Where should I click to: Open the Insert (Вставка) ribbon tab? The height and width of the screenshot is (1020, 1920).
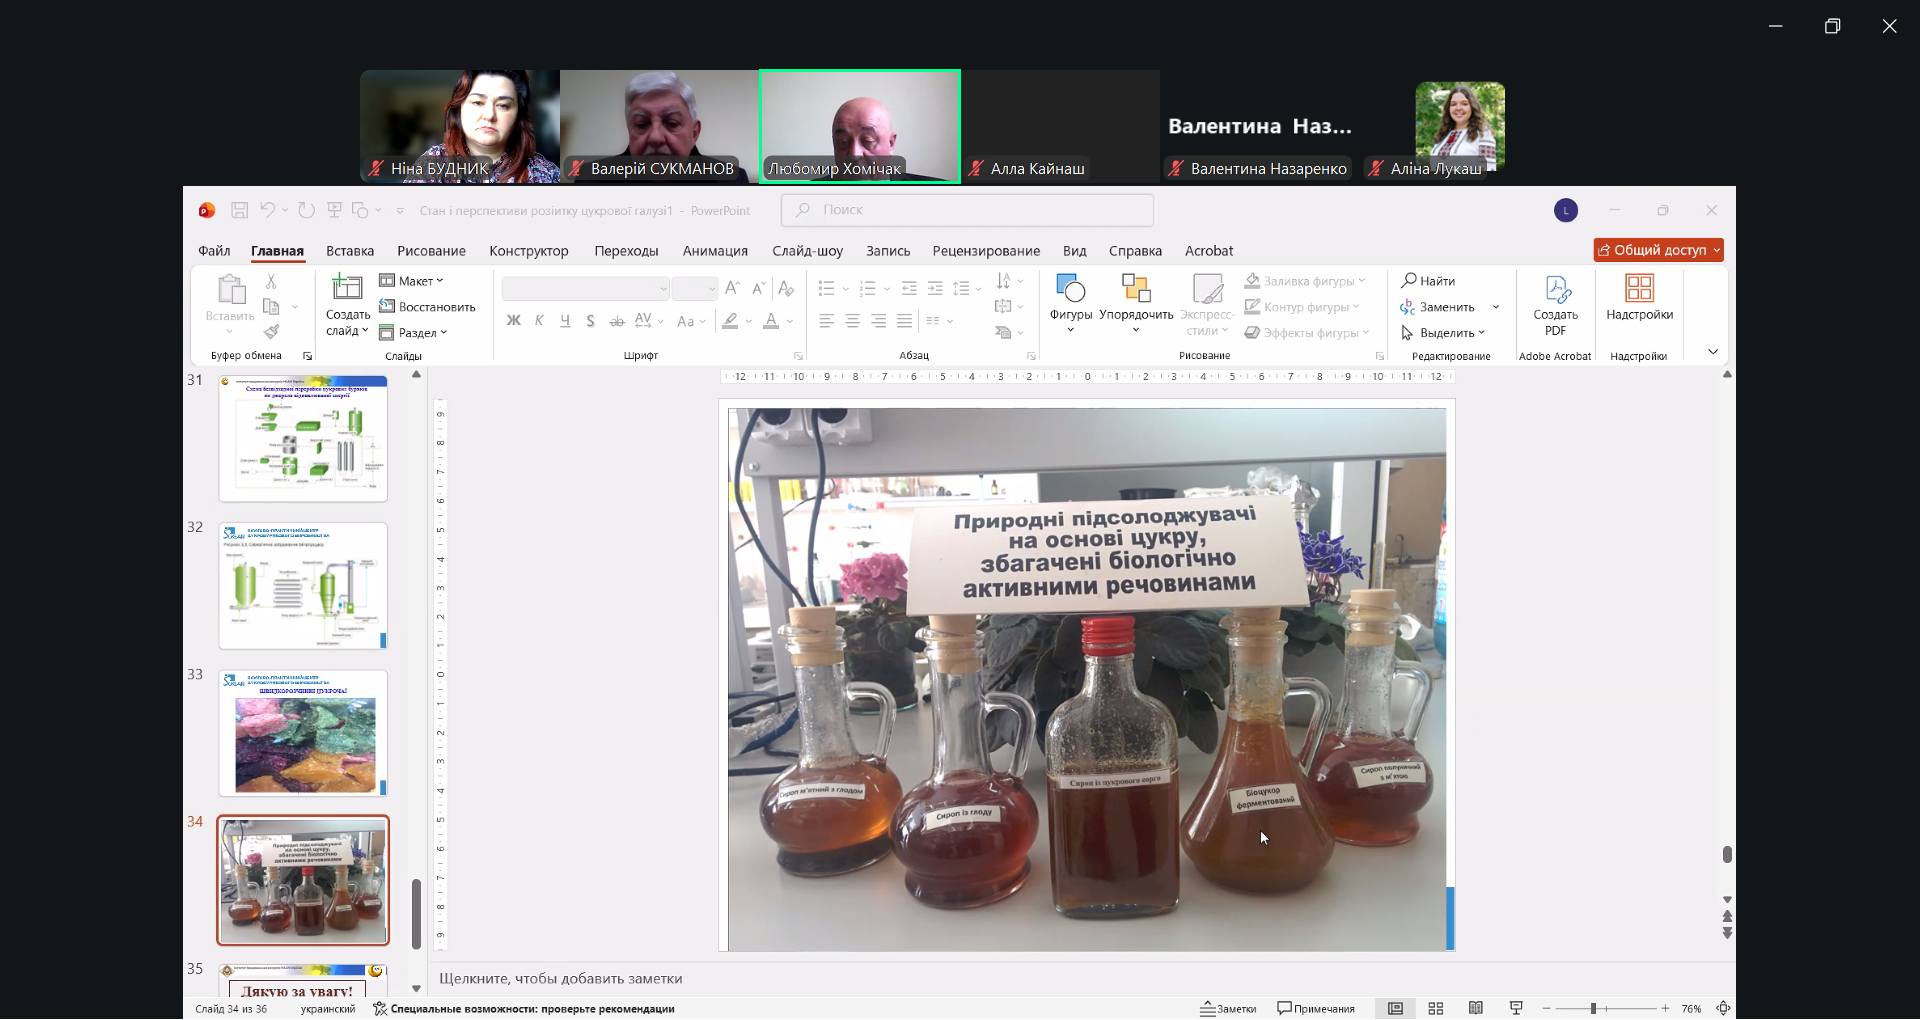click(350, 251)
